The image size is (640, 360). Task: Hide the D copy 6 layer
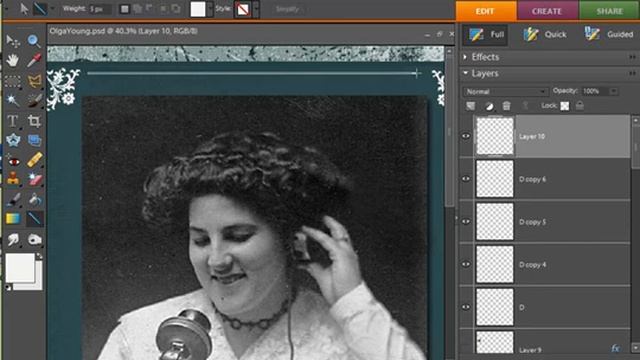click(x=466, y=179)
